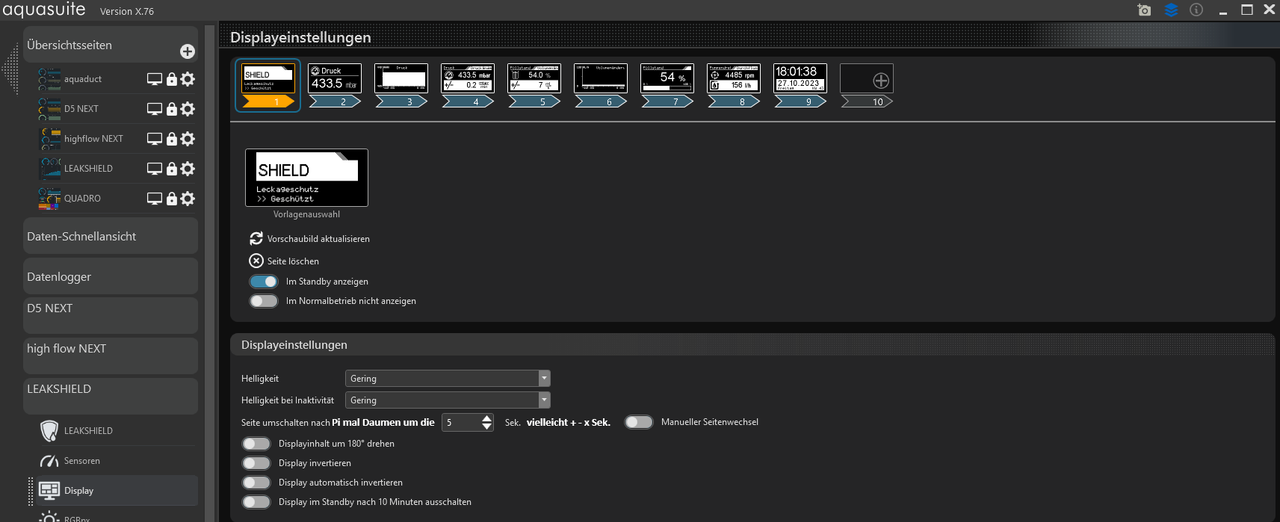Click the monitor icon for D5 NEXT page
The image size is (1280, 522).
pyautogui.click(x=154, y=109)
